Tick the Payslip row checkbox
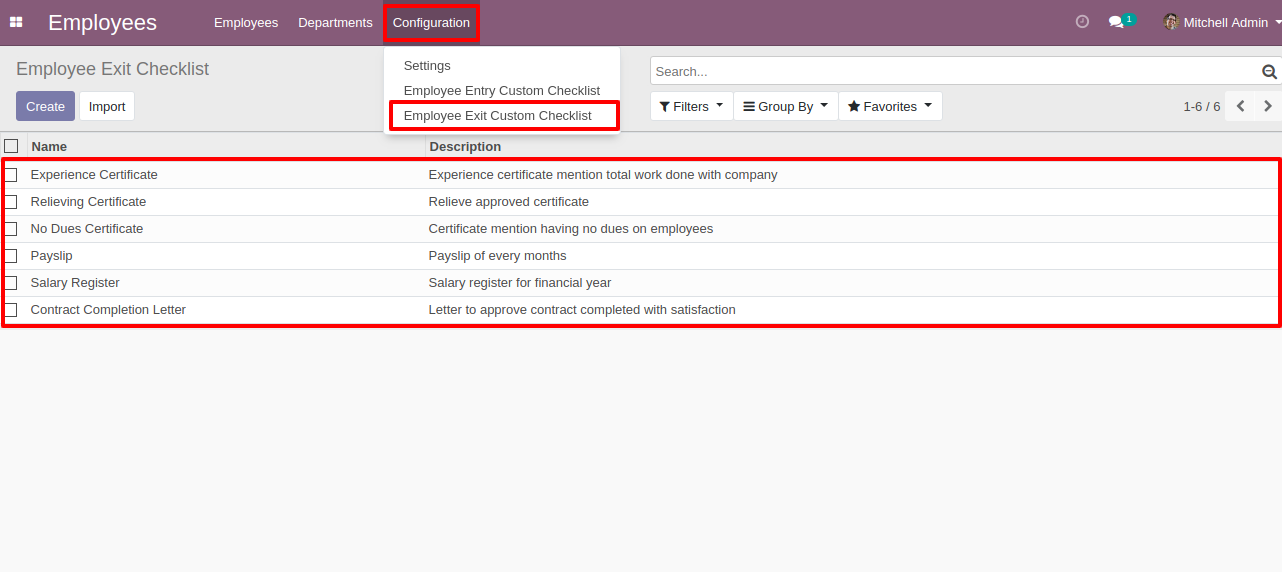This screenshot has height=572, width=1282. [x=11, y=256]
